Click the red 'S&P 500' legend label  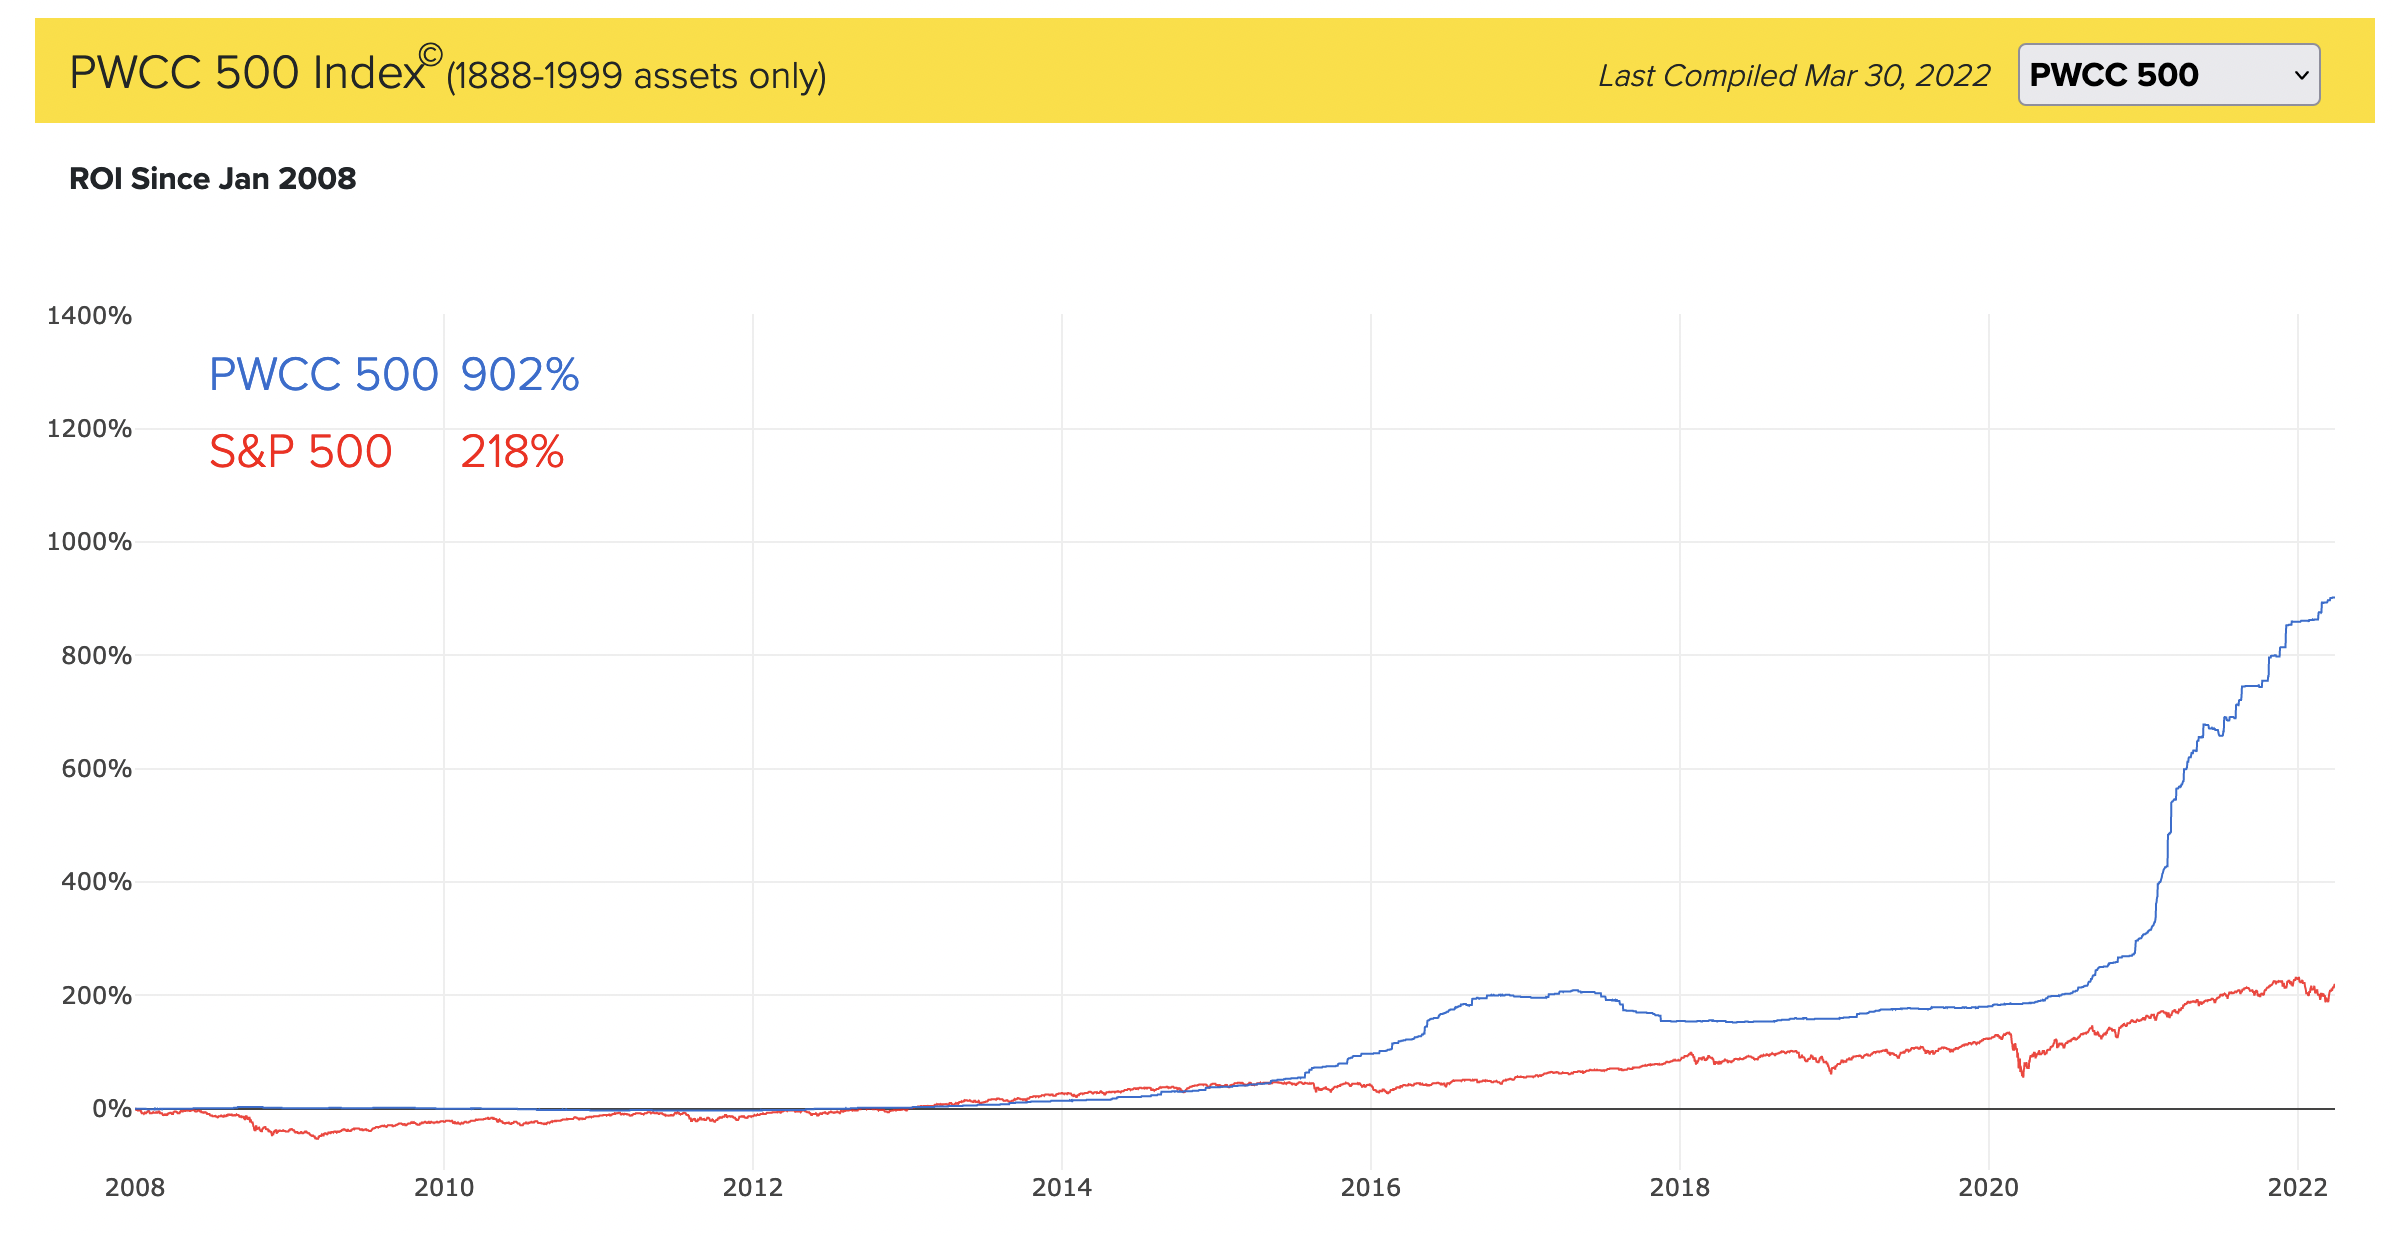pos(300,451)
